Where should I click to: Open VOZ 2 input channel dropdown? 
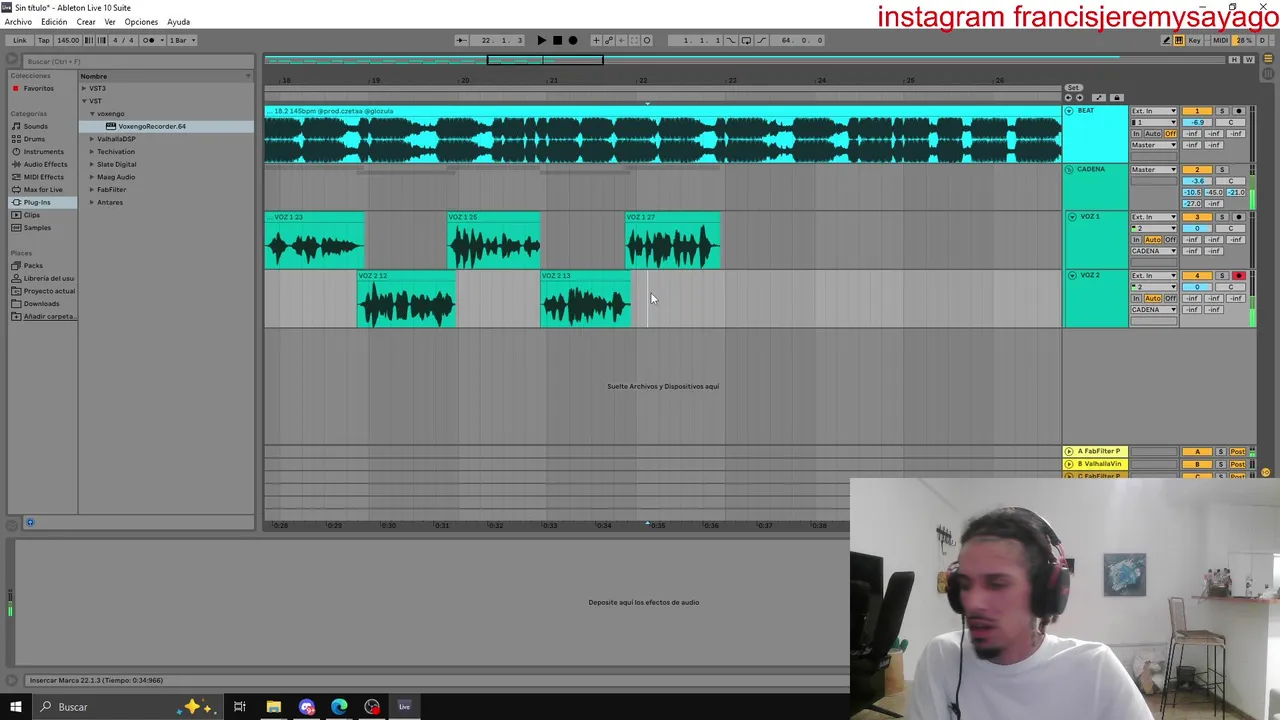(x=1154, y=287)
